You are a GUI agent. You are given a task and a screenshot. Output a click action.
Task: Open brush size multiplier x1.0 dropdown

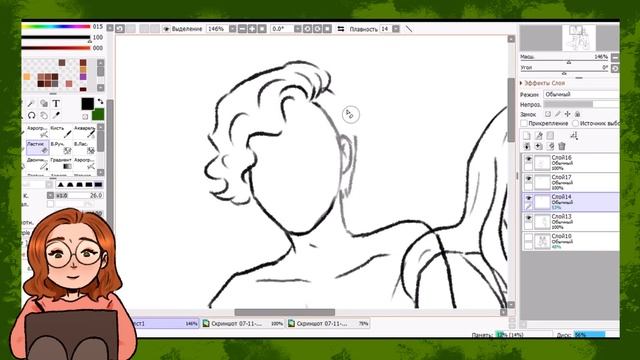(50, 196)
